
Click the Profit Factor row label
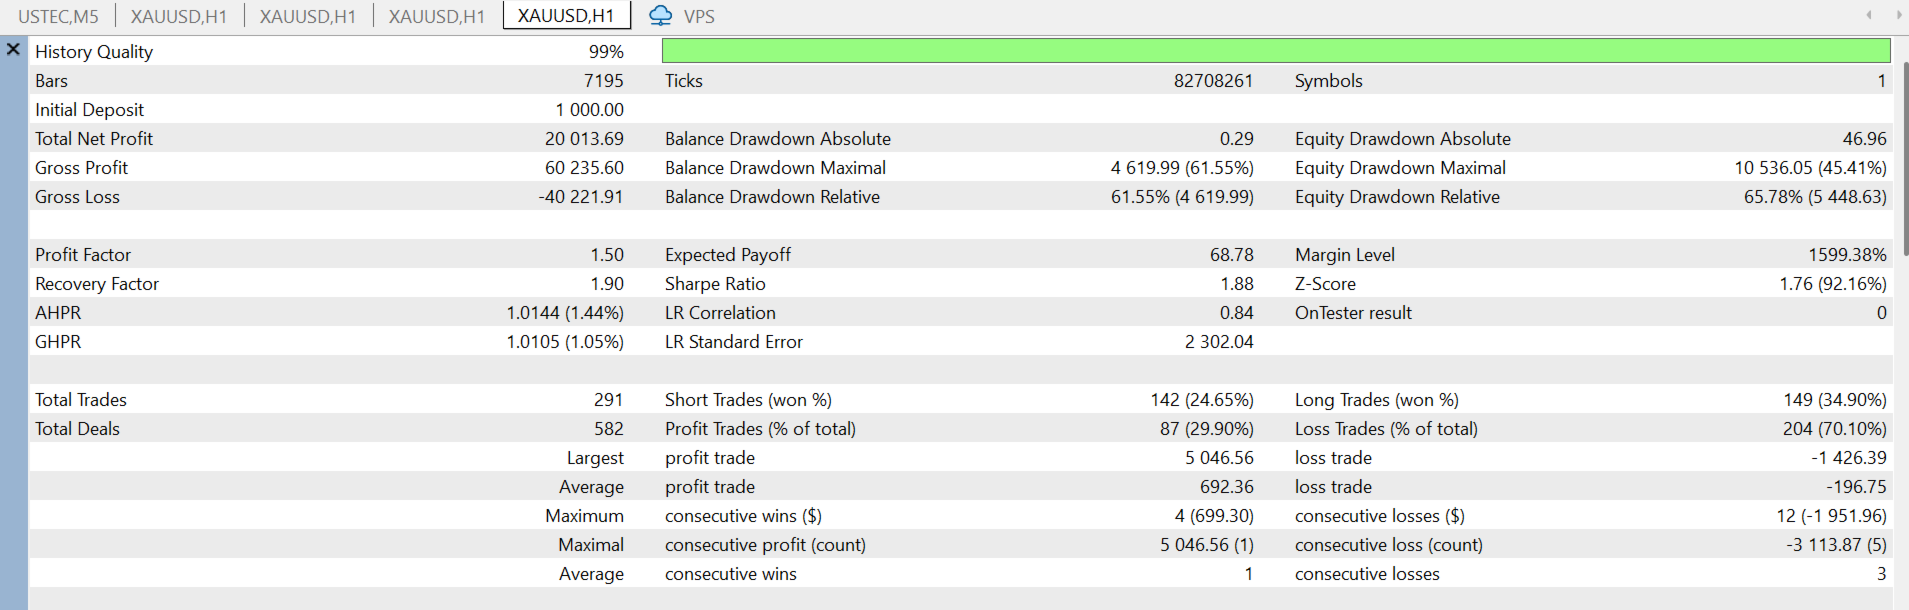[x=83, y=255]
